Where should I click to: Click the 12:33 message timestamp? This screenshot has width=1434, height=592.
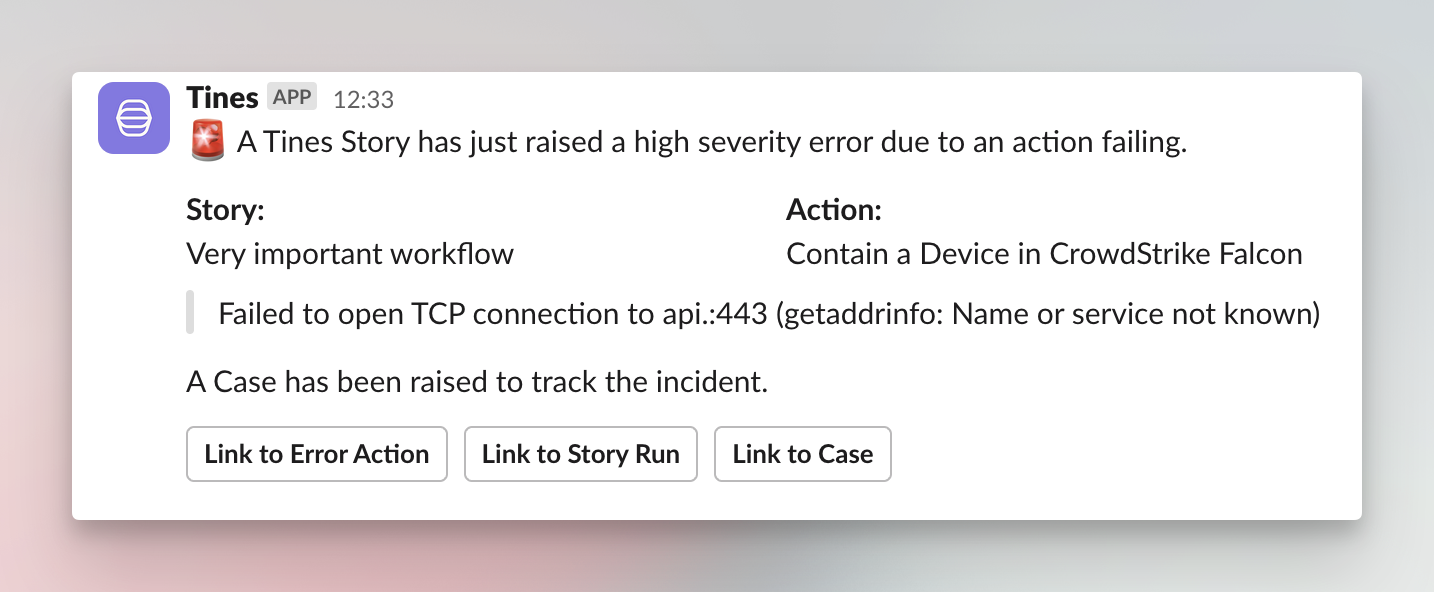click(363, 99)
